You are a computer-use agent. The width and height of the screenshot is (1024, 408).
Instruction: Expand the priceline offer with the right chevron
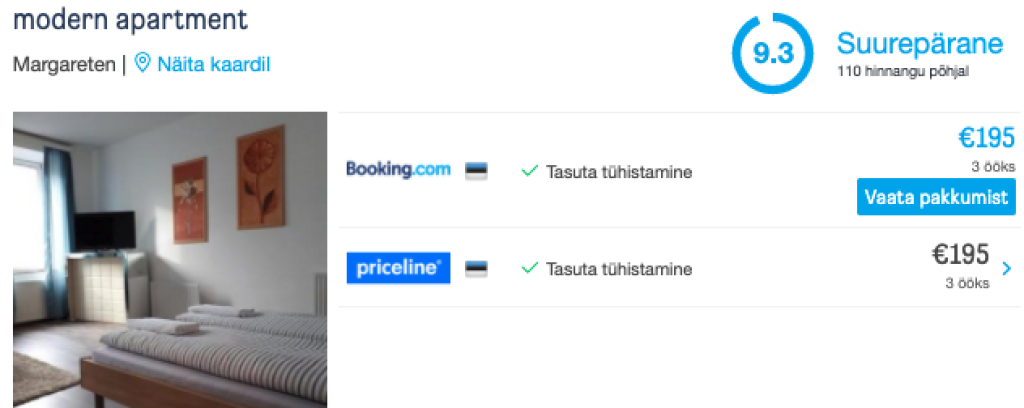[1006, 268]
